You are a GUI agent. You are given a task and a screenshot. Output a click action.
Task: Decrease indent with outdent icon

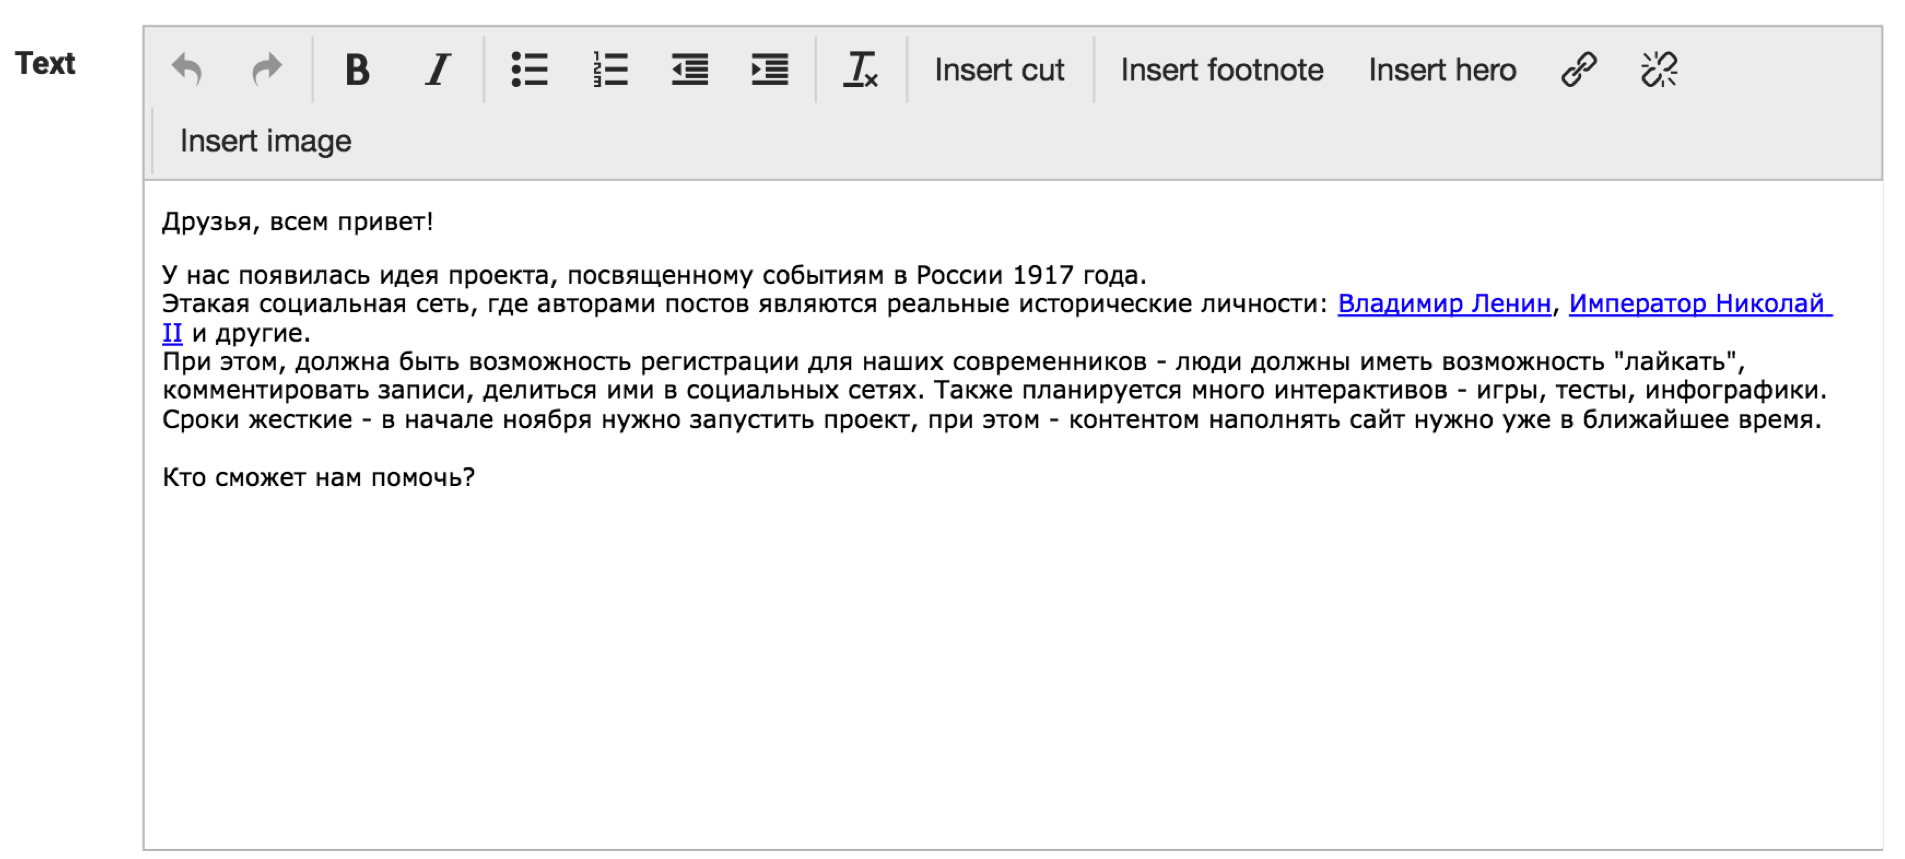(690, 70)
